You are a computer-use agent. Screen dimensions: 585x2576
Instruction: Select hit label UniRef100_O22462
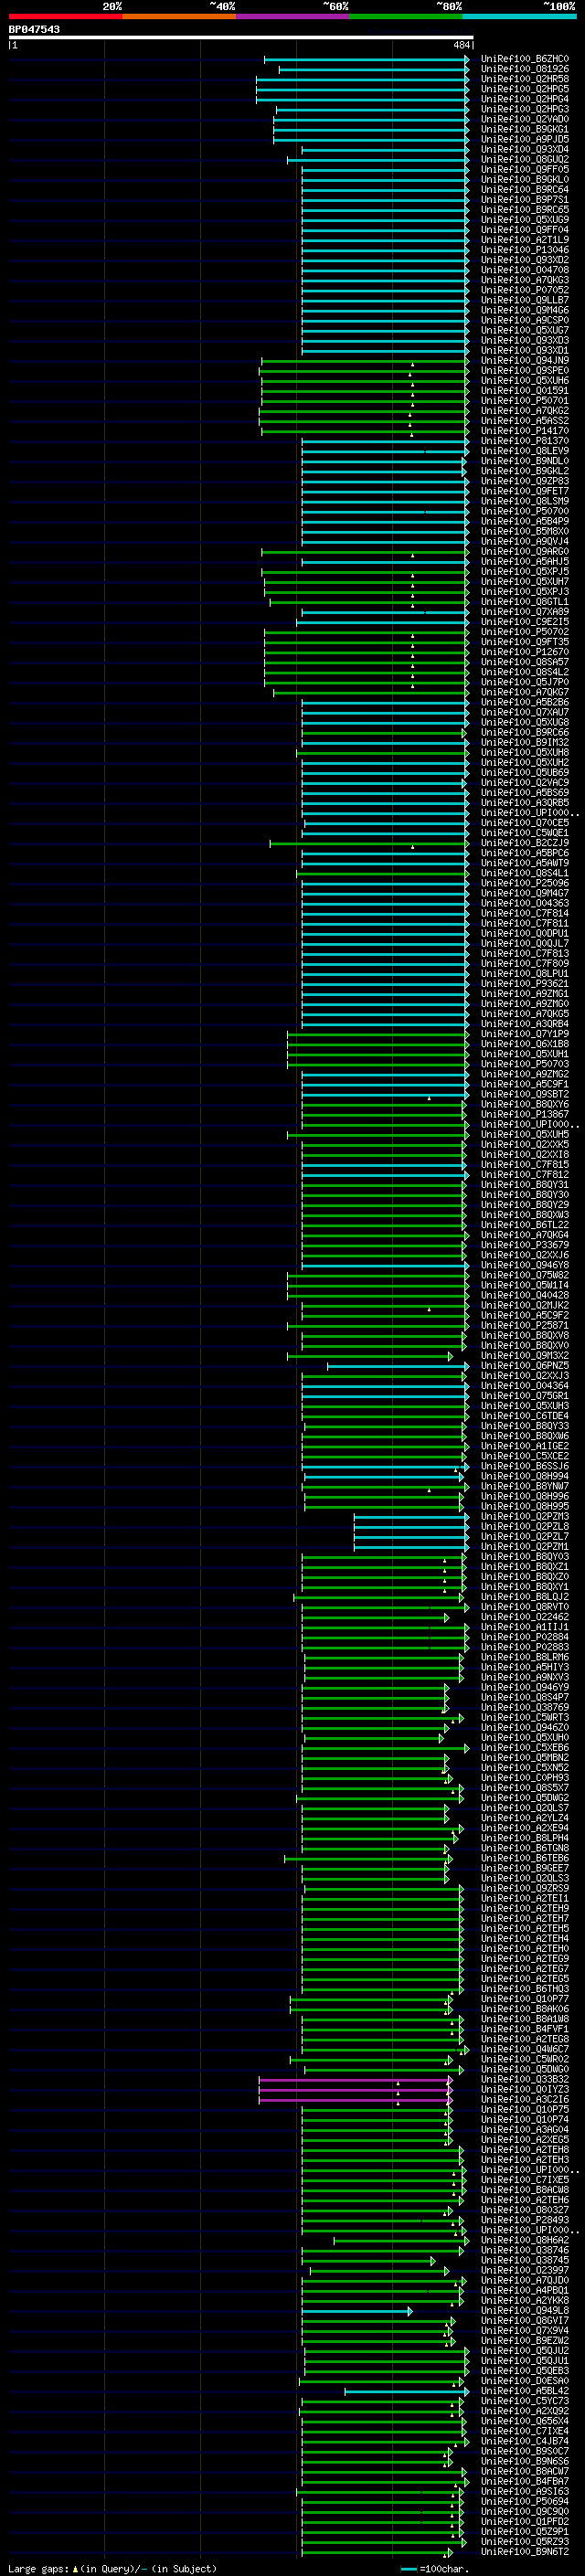tap(525, 1617)
